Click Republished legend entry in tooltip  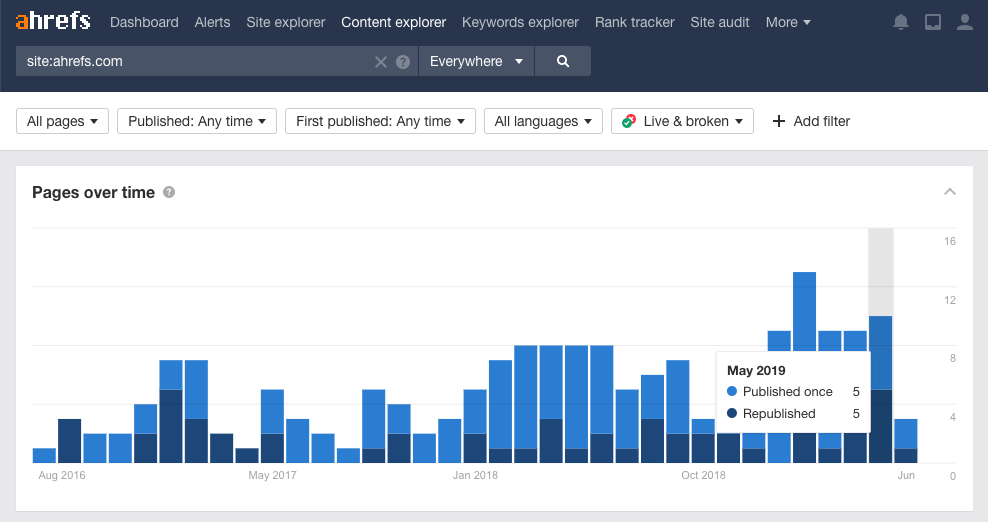tap(779, 414)
